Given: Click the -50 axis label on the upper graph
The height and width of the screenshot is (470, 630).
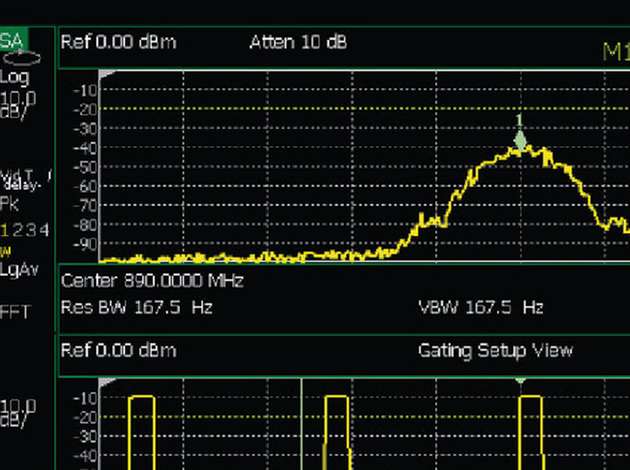Looking at the screenshot, I should tap(85, 167).
